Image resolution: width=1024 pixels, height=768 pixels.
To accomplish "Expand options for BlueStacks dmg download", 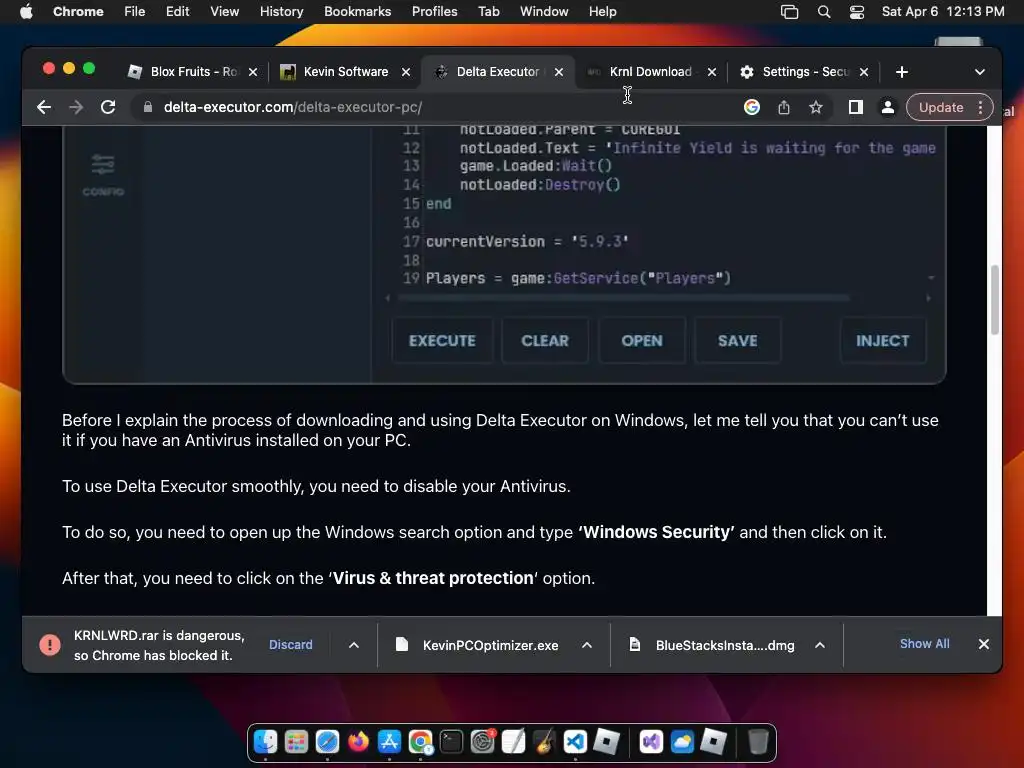I will [x=820, y=645].
